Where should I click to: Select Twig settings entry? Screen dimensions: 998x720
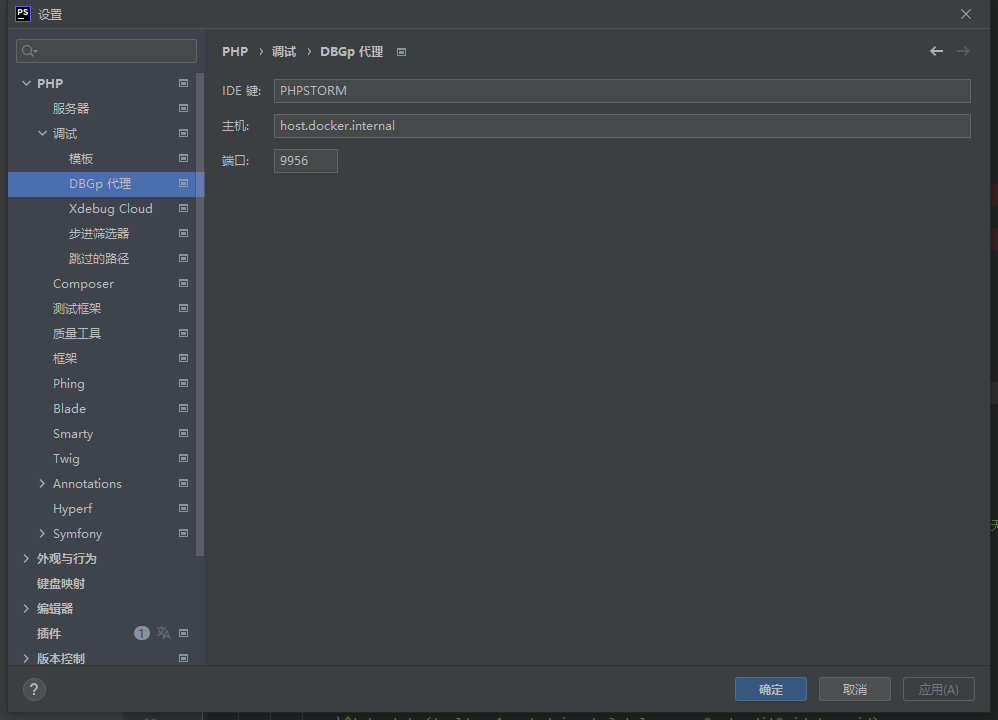click(66, 459)
